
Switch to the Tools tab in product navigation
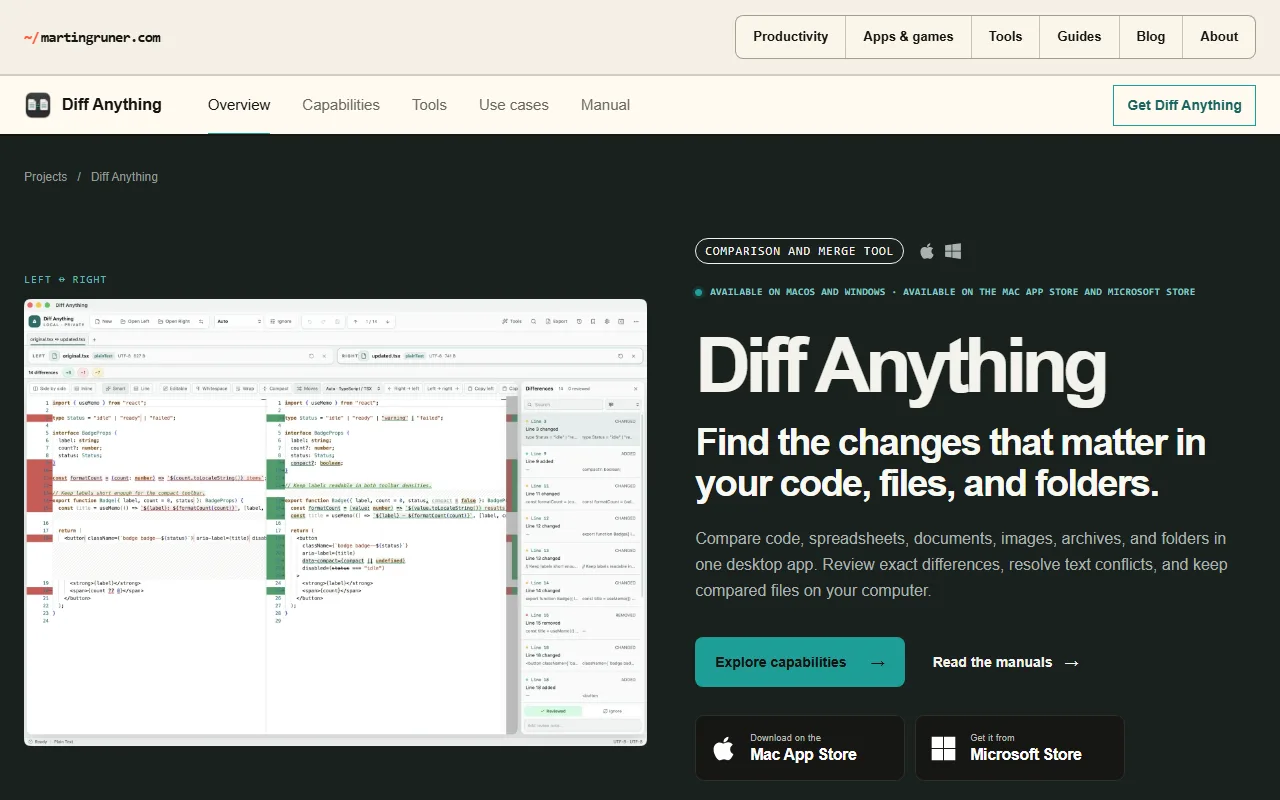[429, 105]
